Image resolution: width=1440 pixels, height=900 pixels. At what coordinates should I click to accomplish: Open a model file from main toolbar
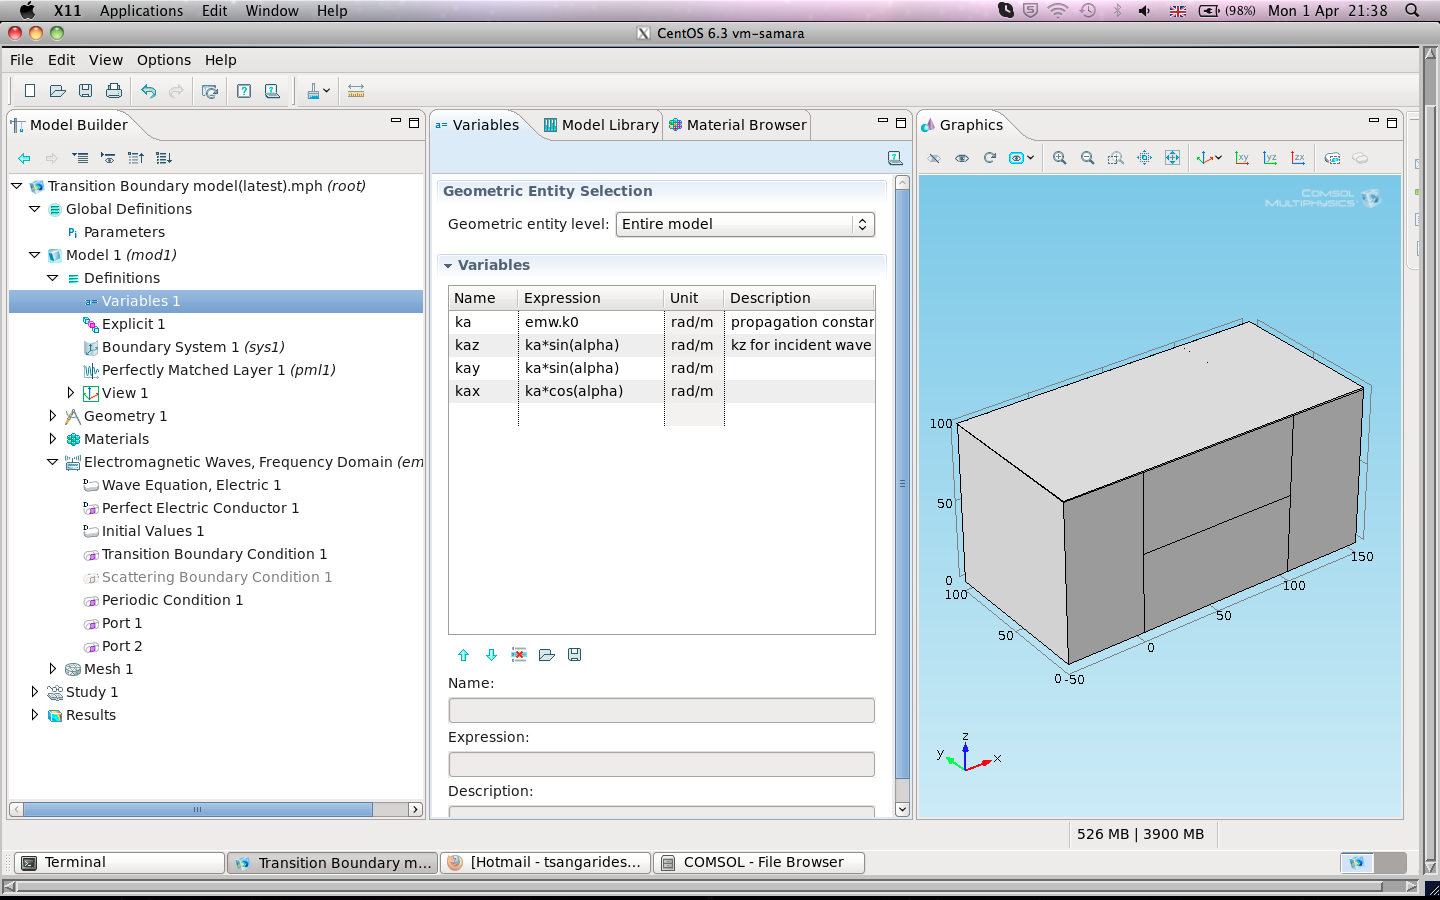(58, 91)
